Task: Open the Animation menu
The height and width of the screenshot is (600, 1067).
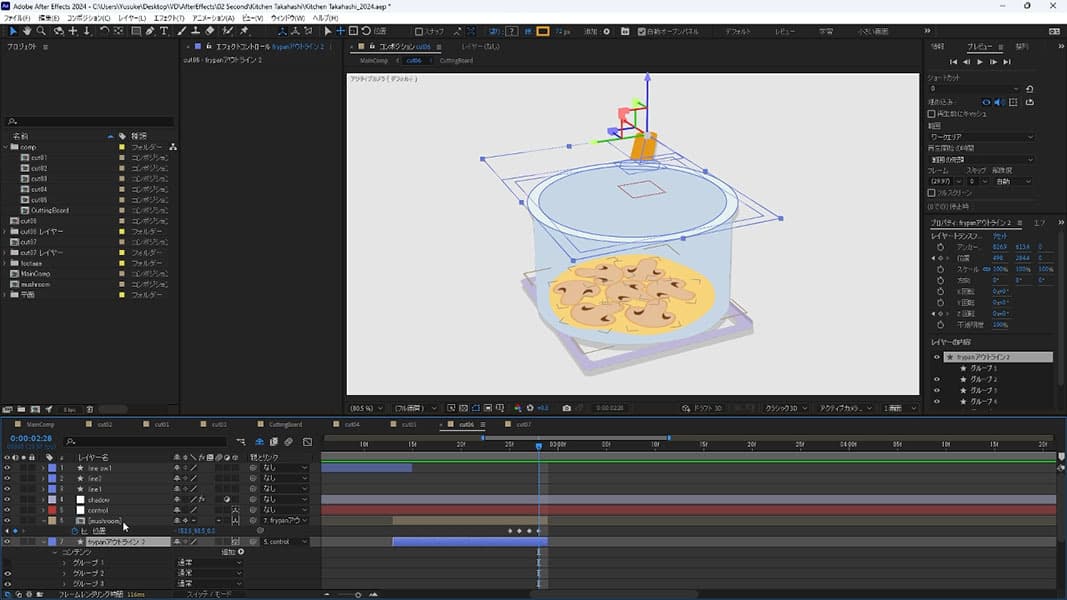Action: coord(212,18)
